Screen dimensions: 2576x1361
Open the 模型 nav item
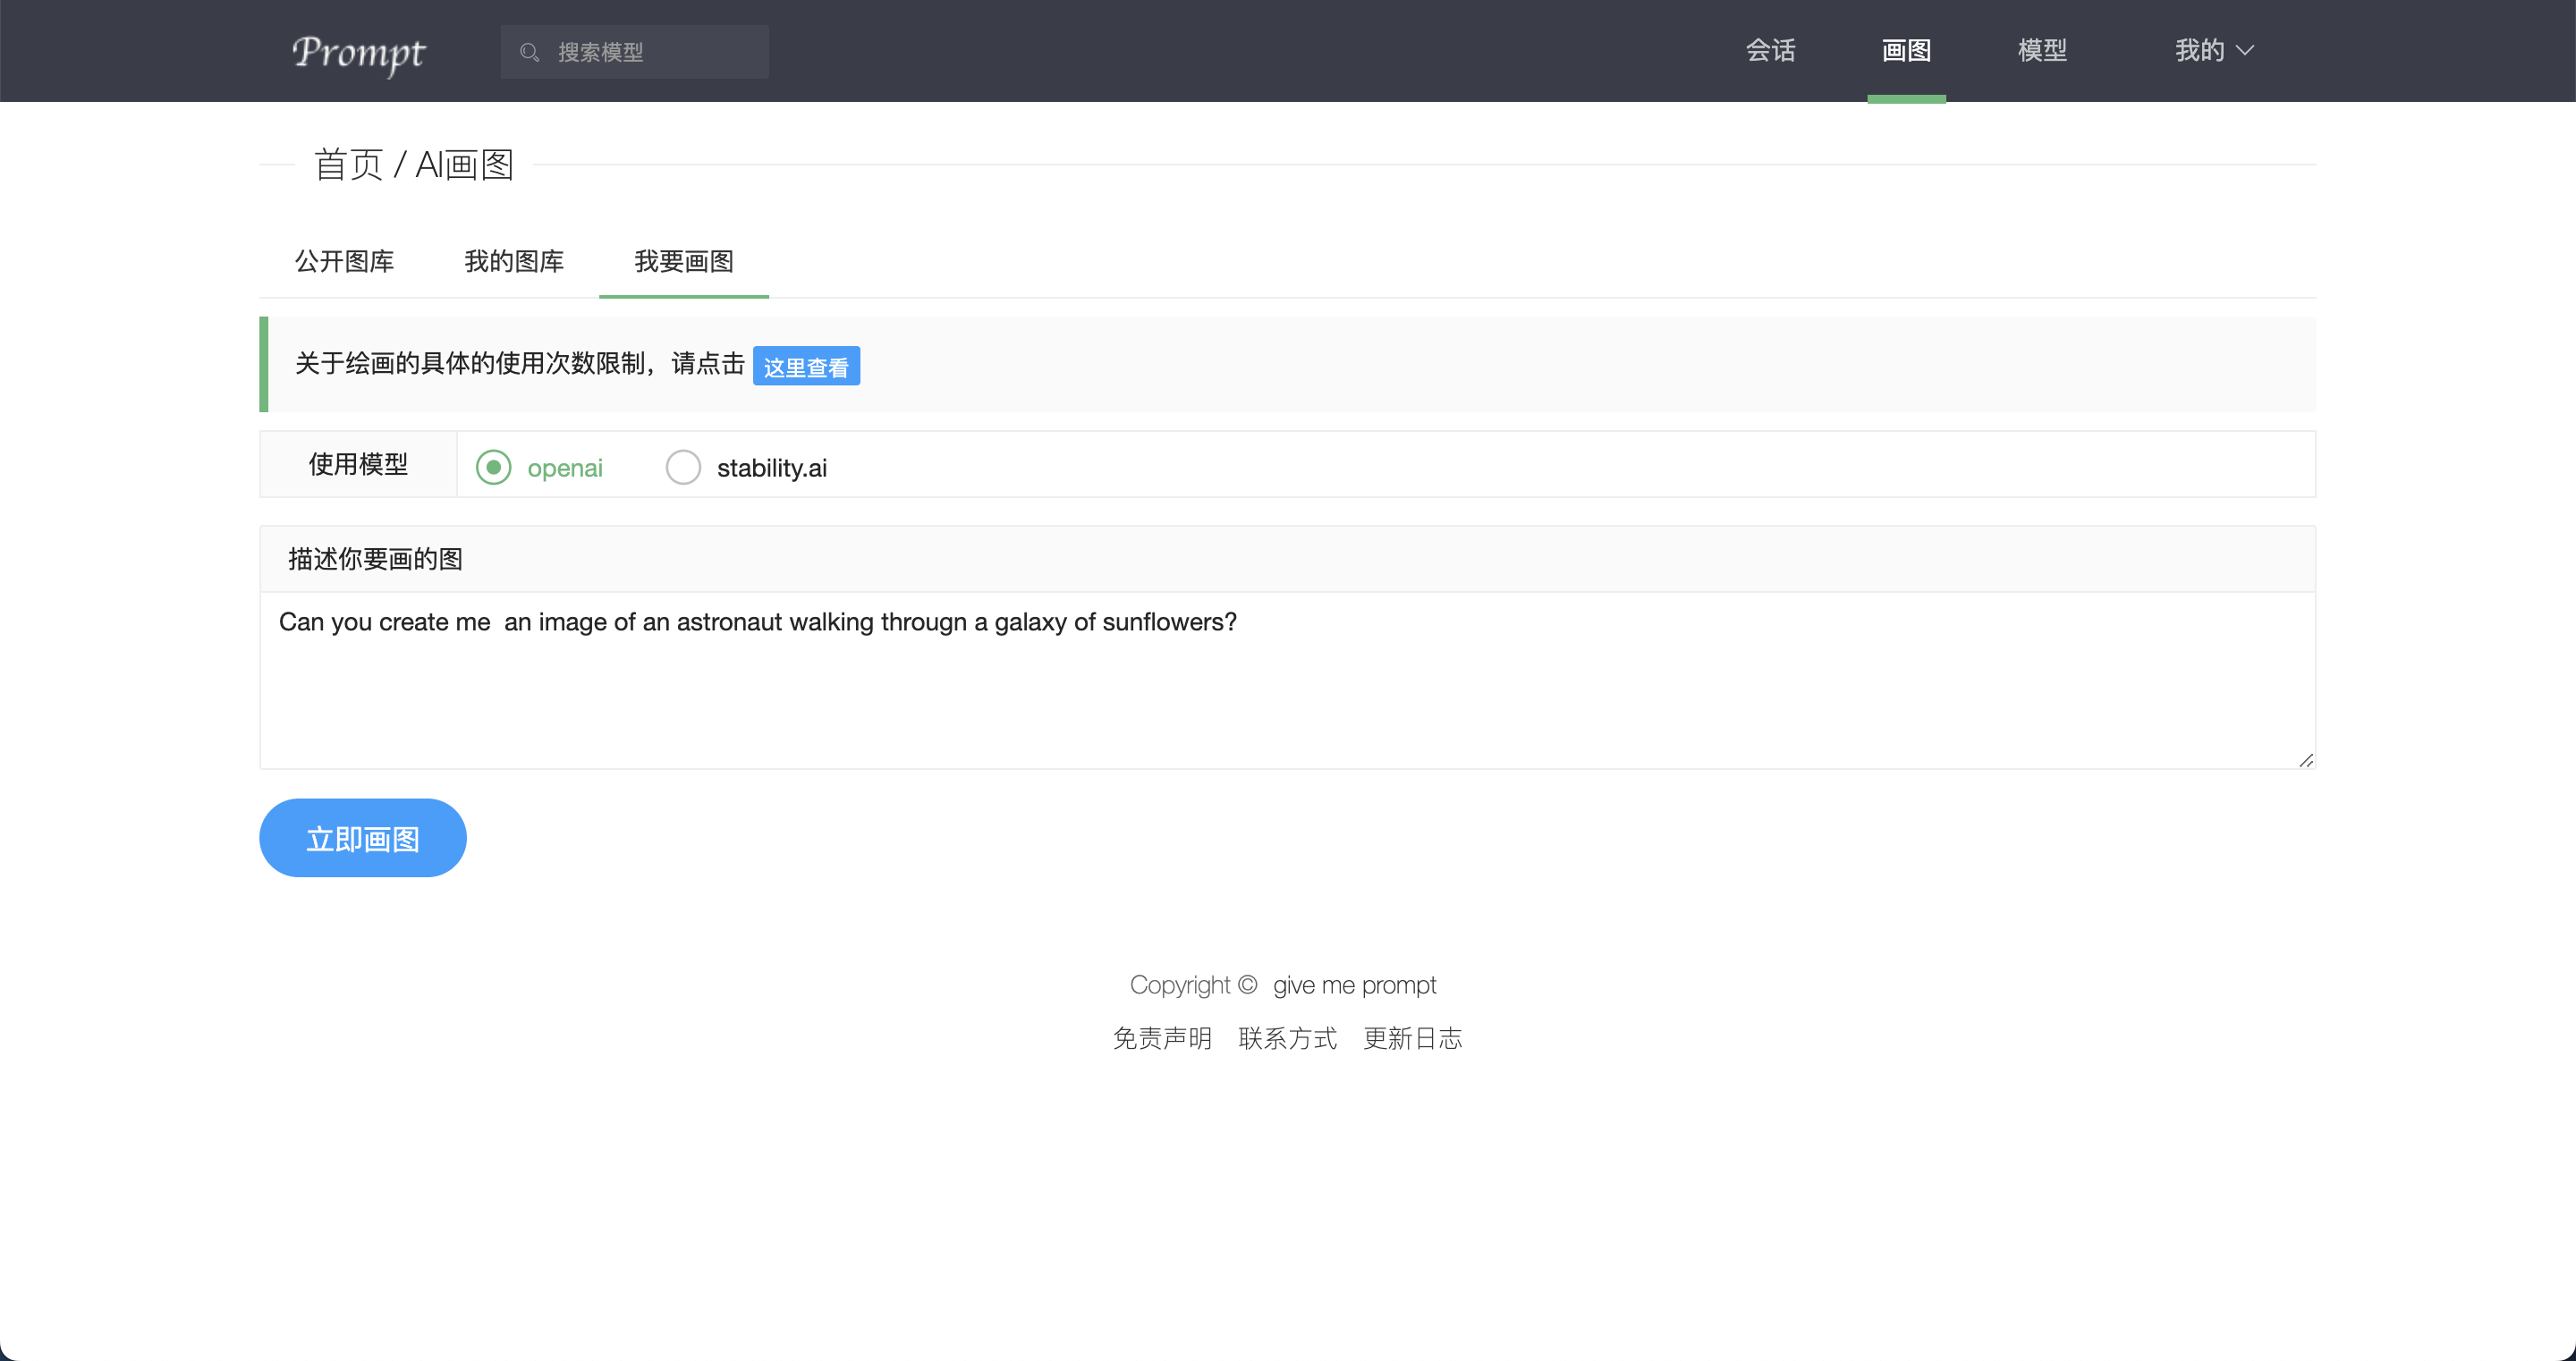click(2041, 50)
